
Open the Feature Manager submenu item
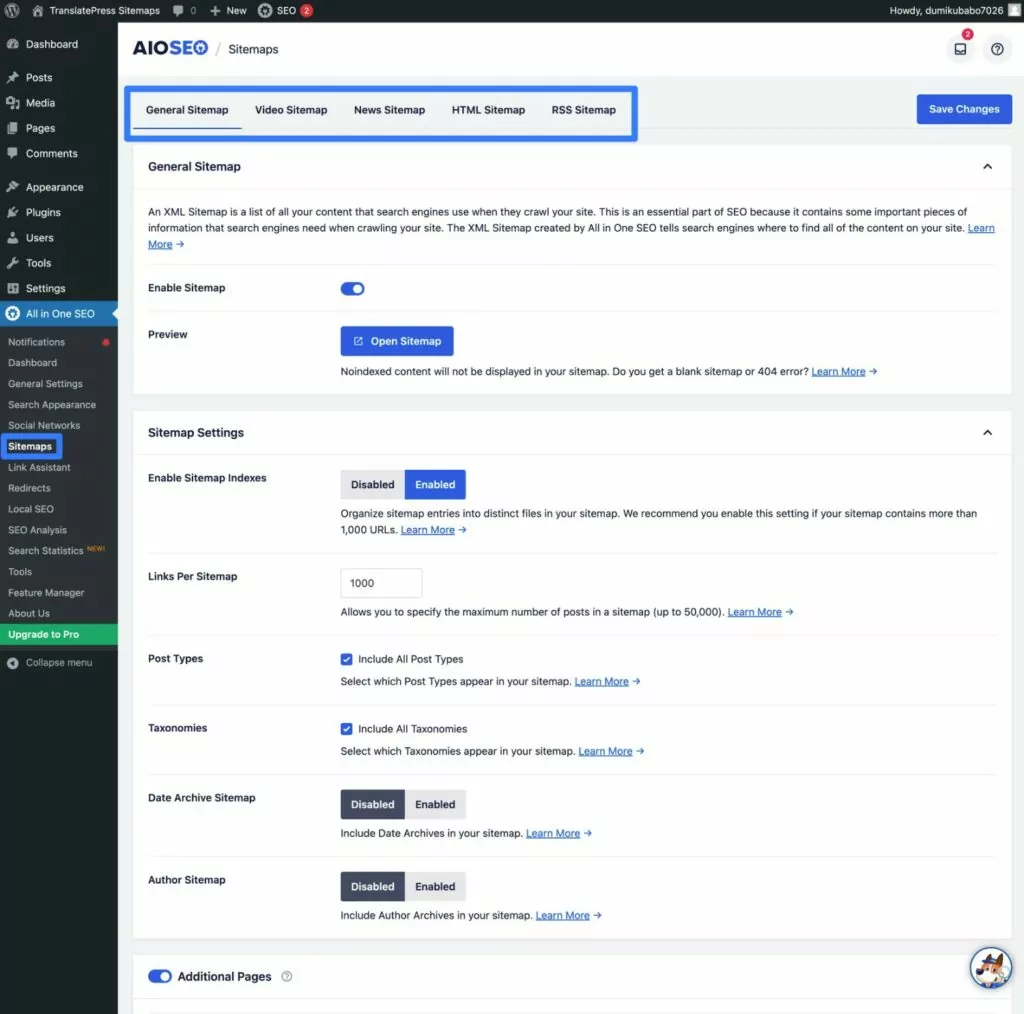[x=46, y=593]
